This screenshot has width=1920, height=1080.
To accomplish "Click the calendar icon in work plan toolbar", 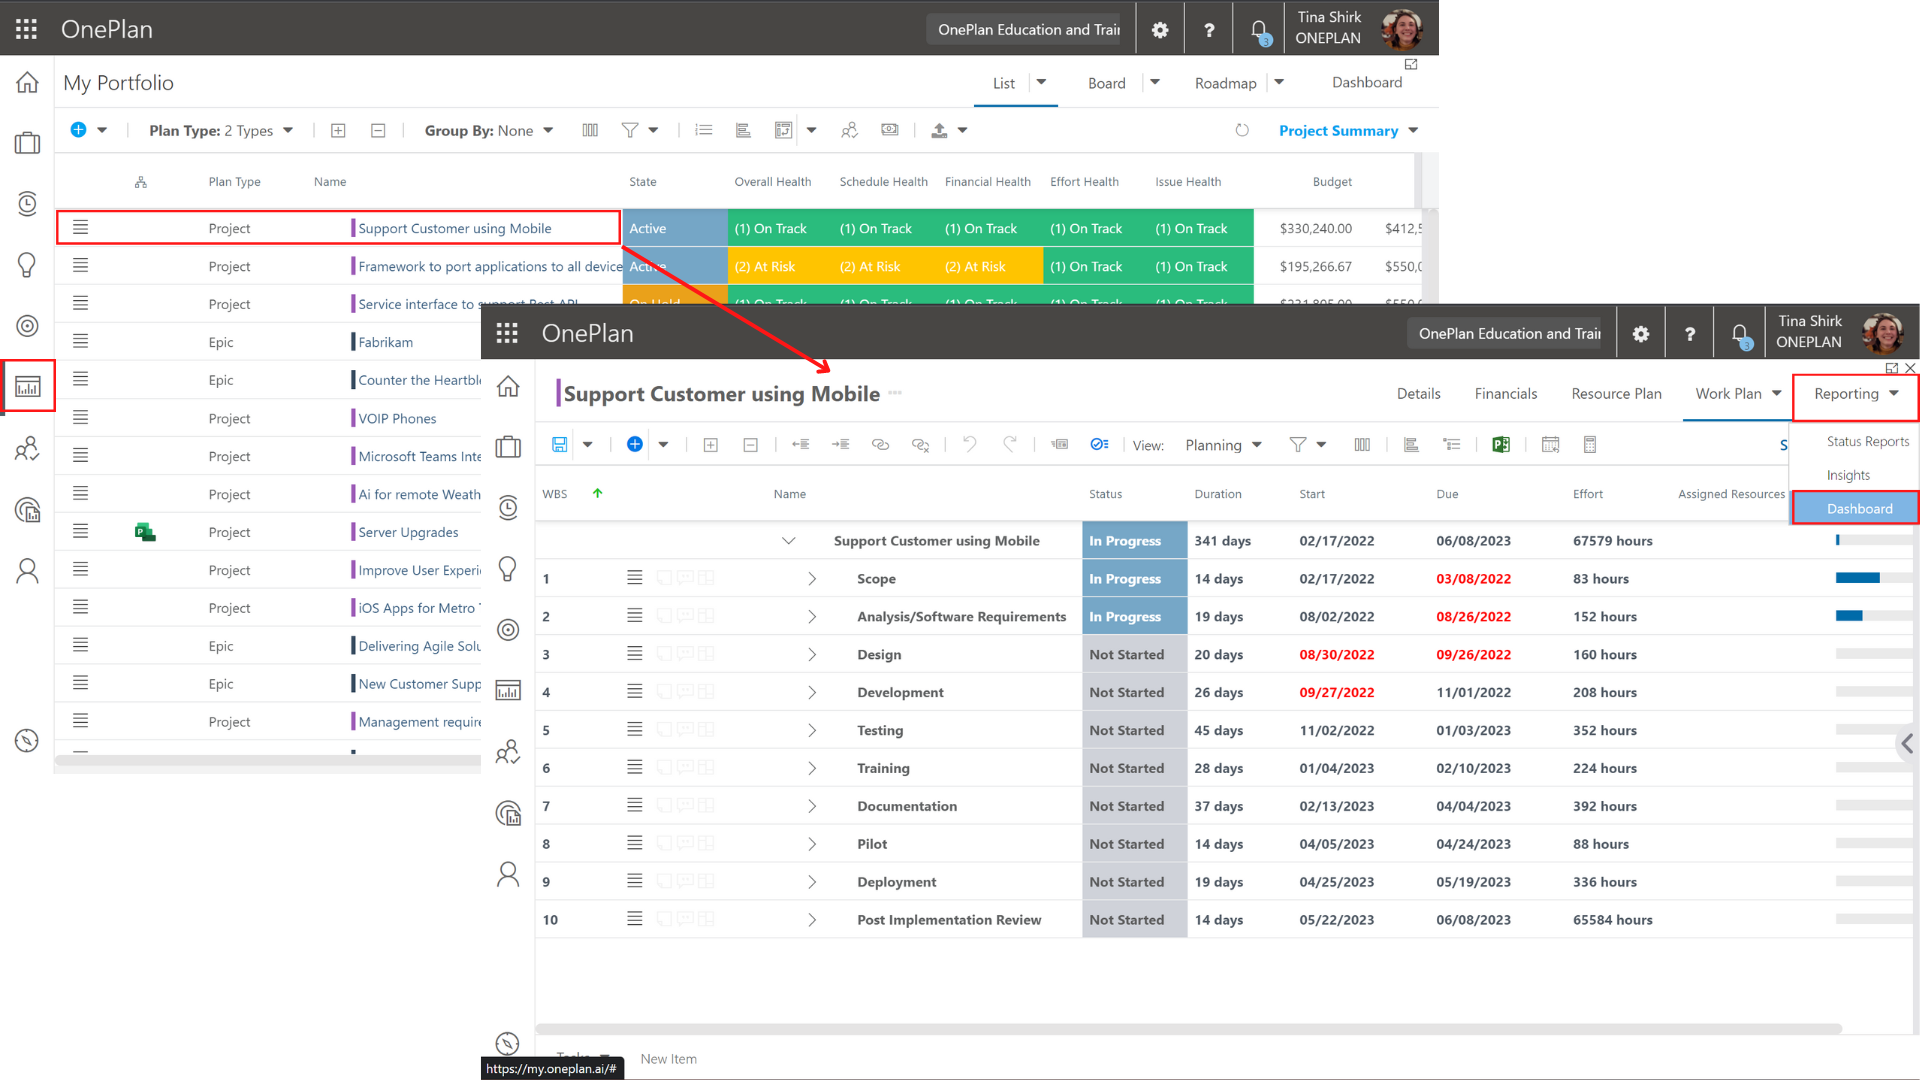I will (x=1551, y=445).
